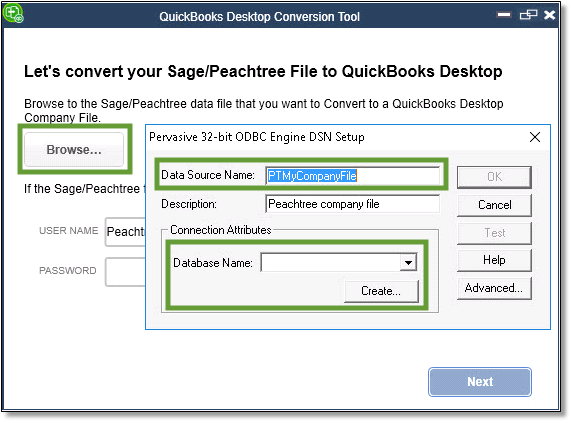Screen dimensions: 572x423
Task: Close the QuickBooks Conversion Tool window
Action: pyautogui.click(x=549, y=15)
